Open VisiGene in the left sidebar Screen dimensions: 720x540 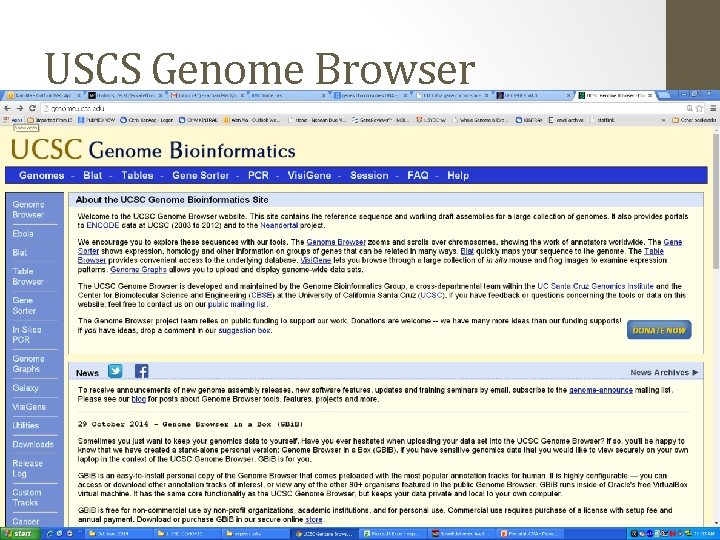tap(29, 407)
